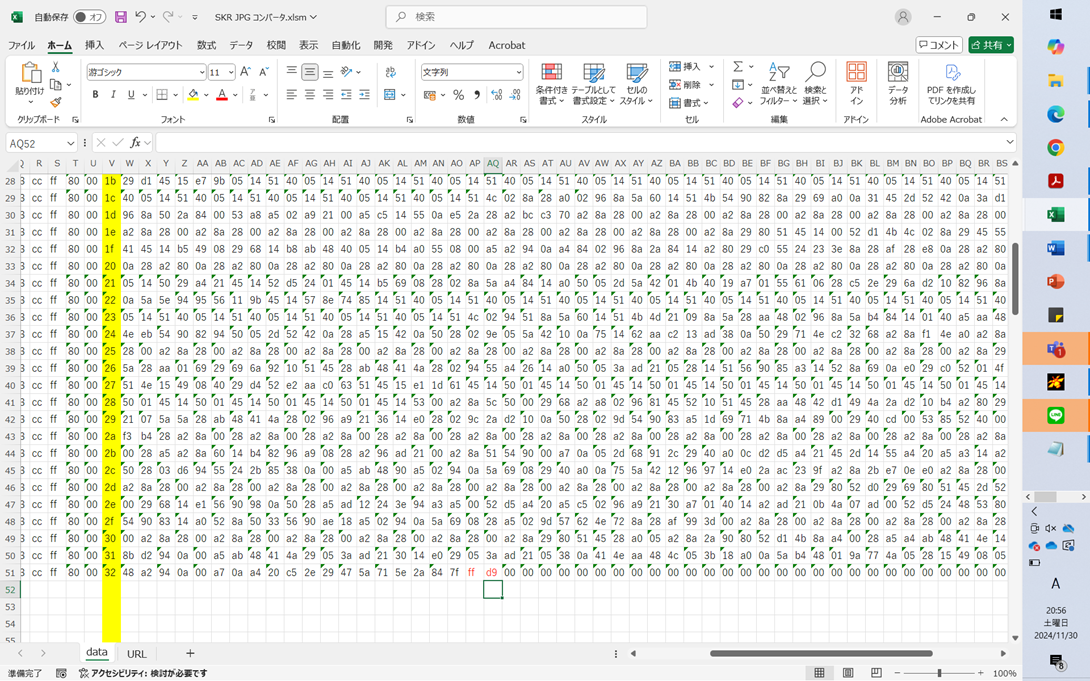Viewport: 1090px width, 681px height.
Task: Toggle middle vertical alignment
Action: (310, 72)
